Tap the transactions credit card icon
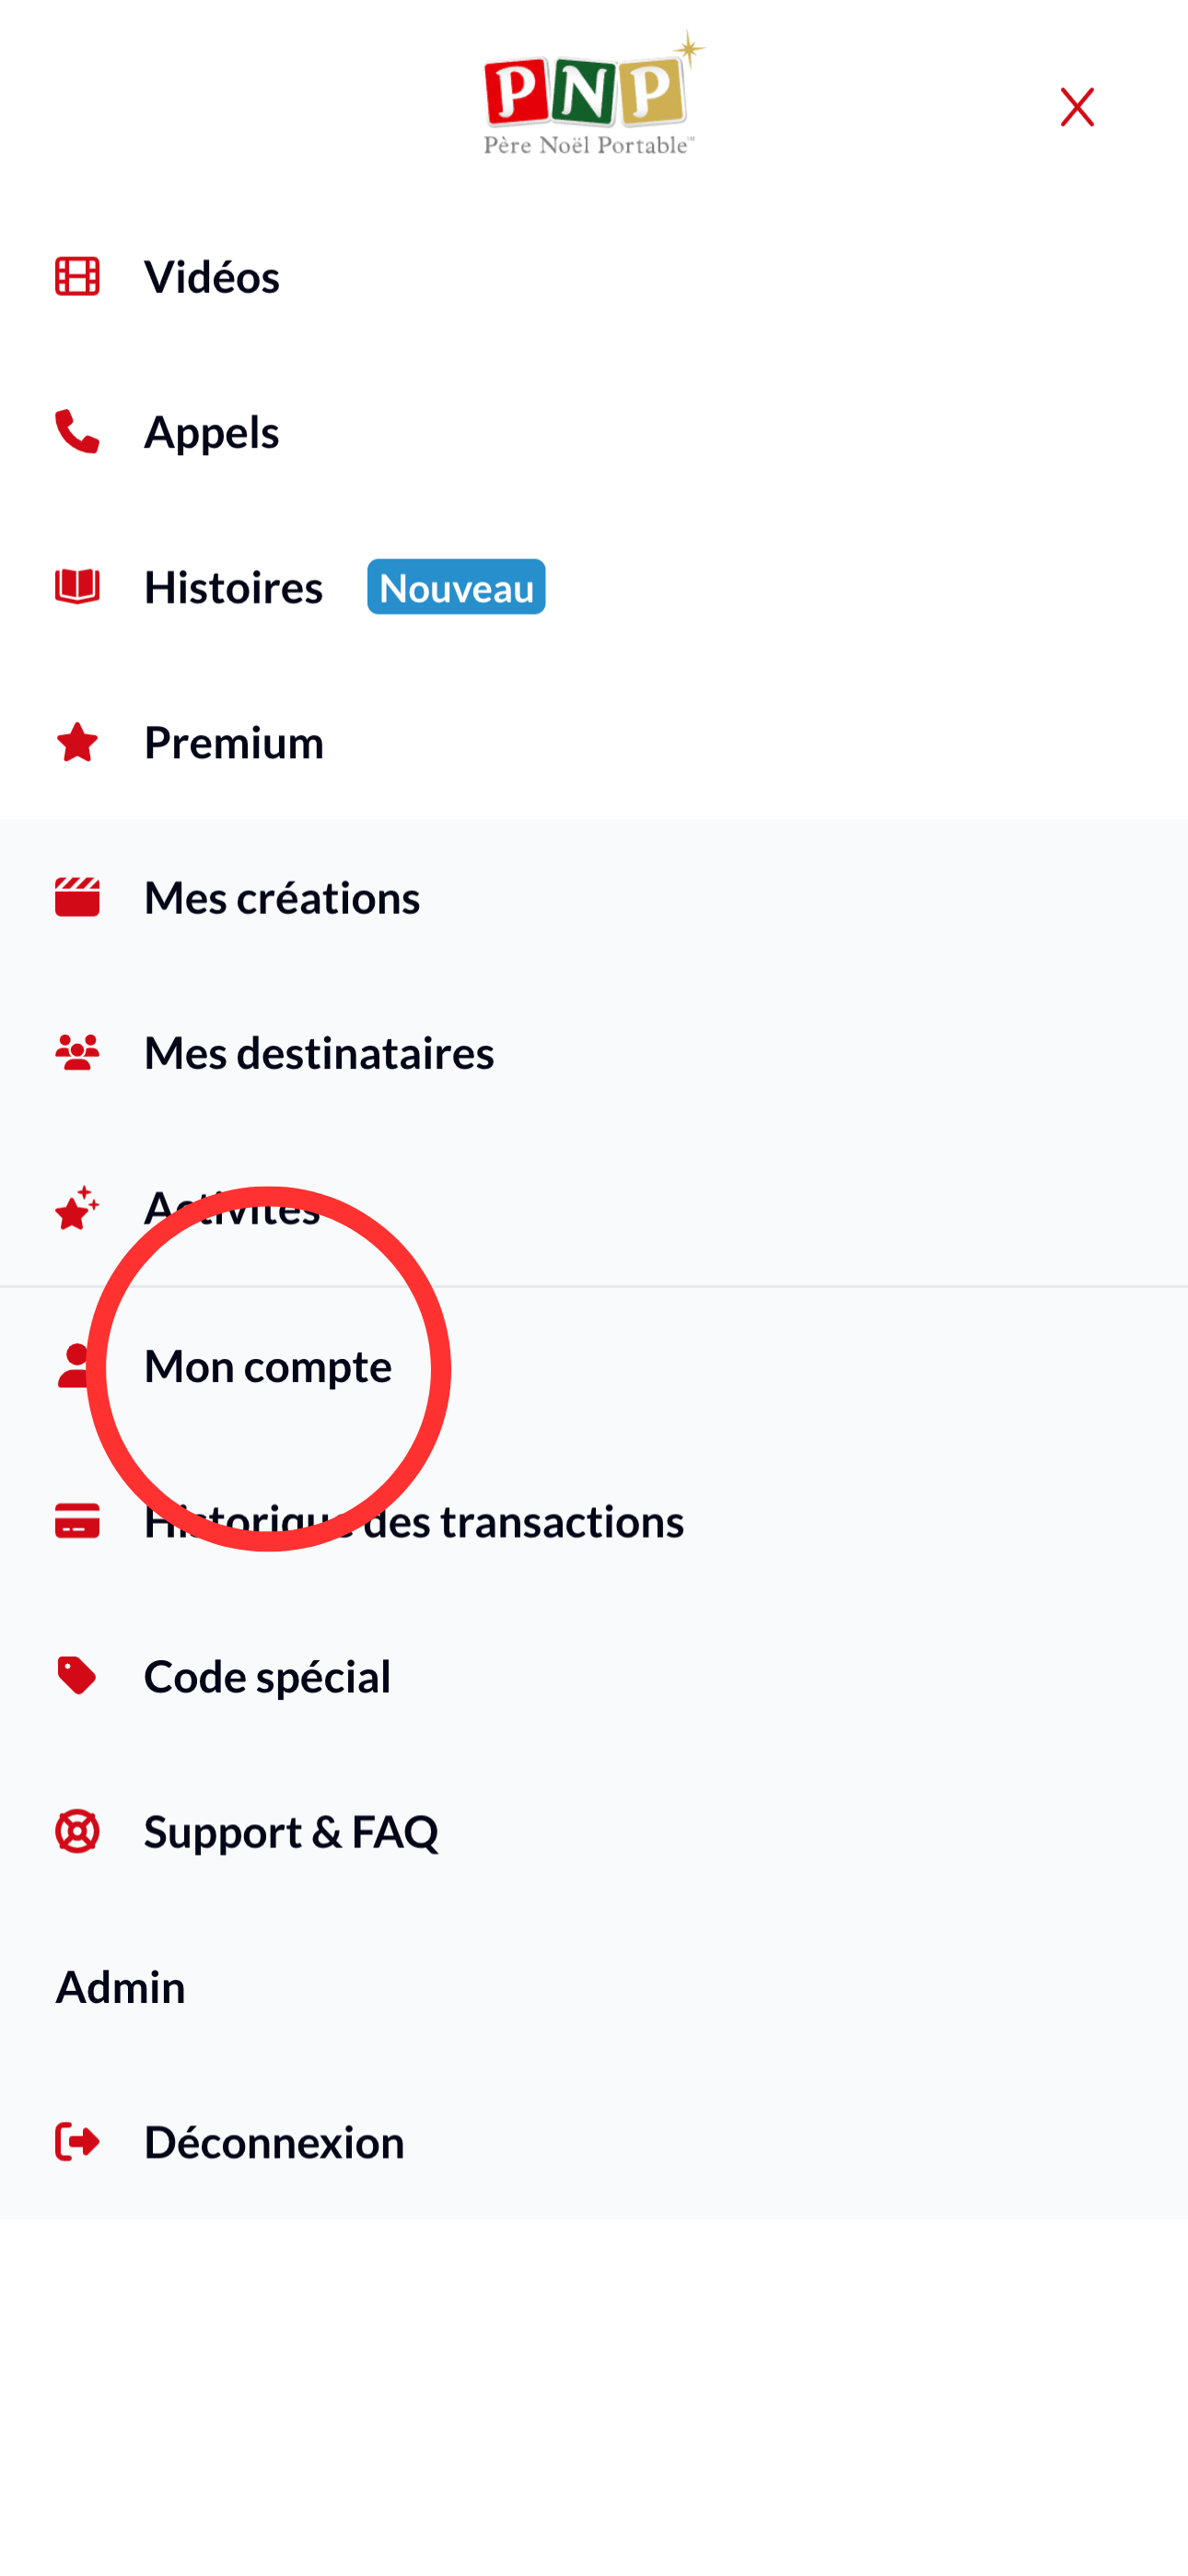The height and width of the screenshot is (2576, 1188). [77, 1521]
